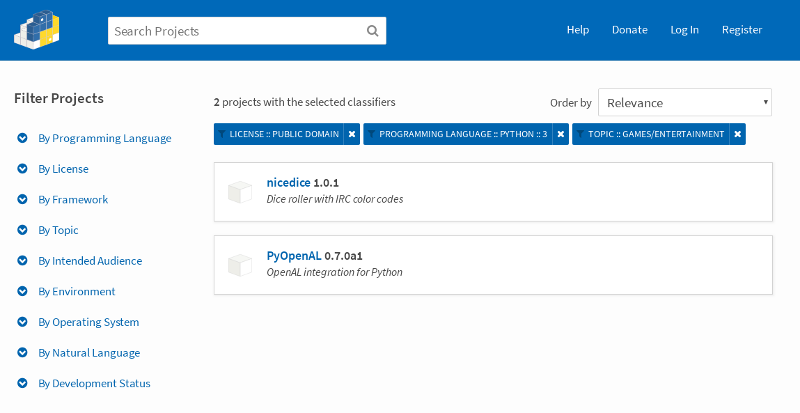Open the Order by Relevance dropdown
This screenshot has height=413, width=800.
pos(684,102)
